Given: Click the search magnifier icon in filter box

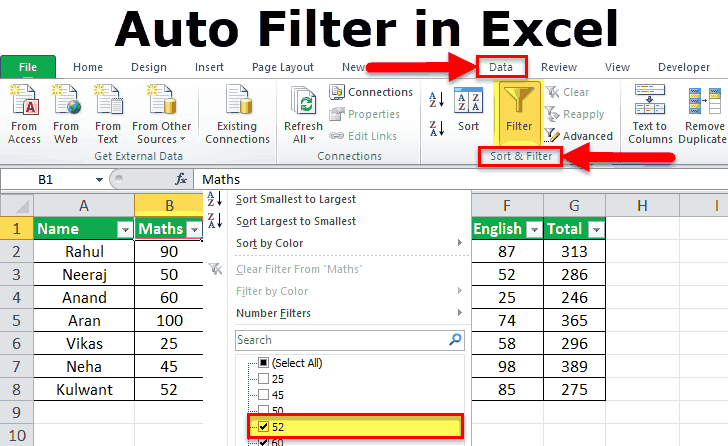Looking at the screenshot, I should (456, 339).
